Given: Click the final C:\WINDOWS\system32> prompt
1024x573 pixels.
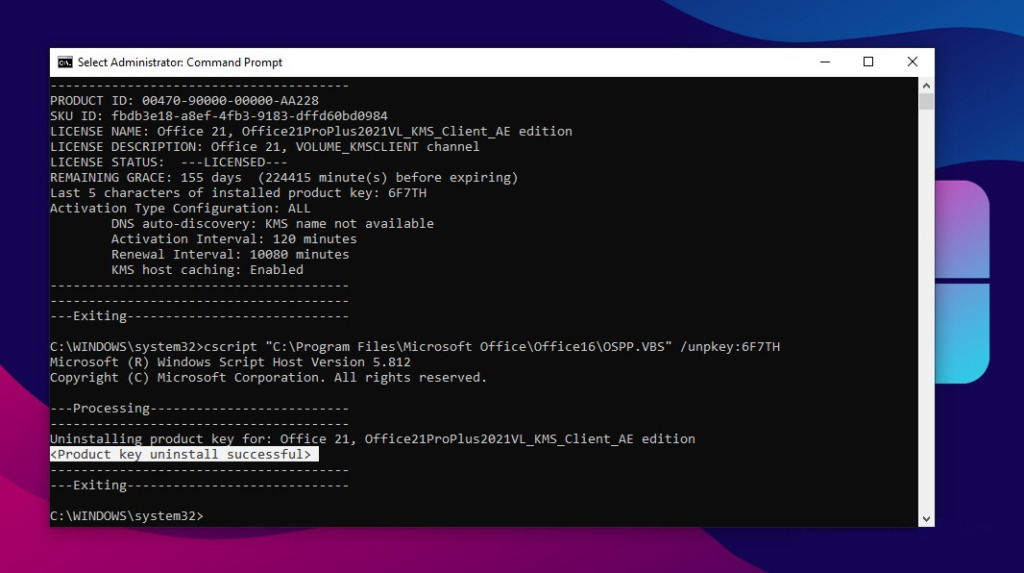Looking at the screenshot, I should (126, 516).
